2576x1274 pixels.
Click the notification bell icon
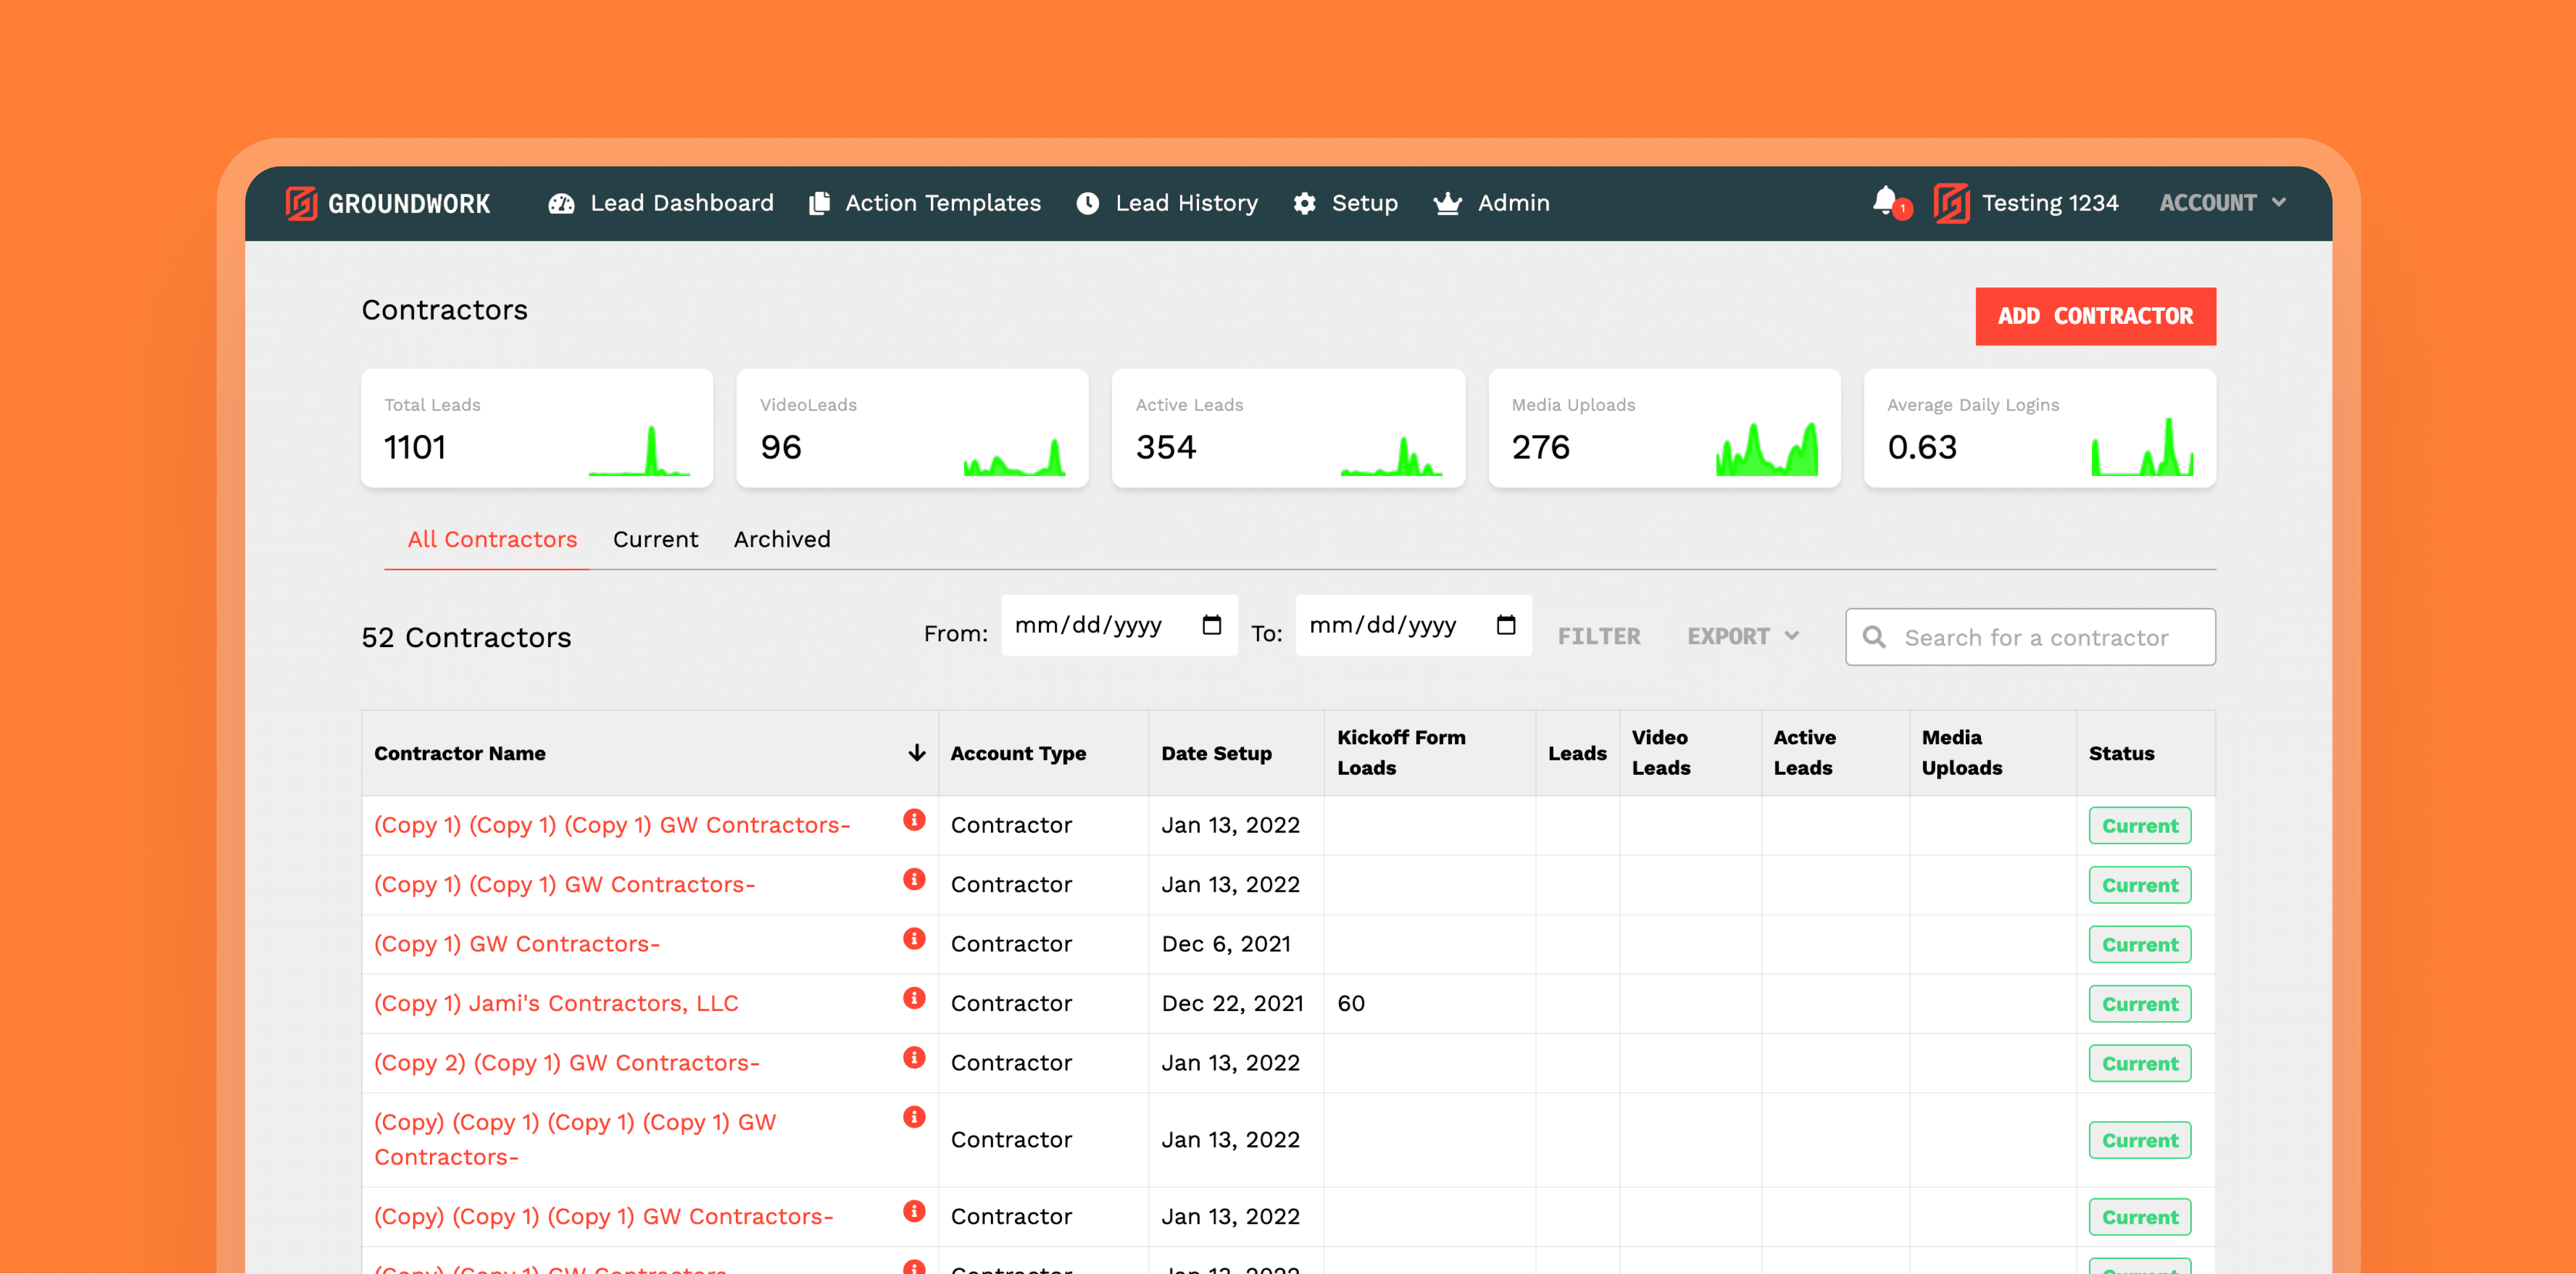tap(1885, 201)
